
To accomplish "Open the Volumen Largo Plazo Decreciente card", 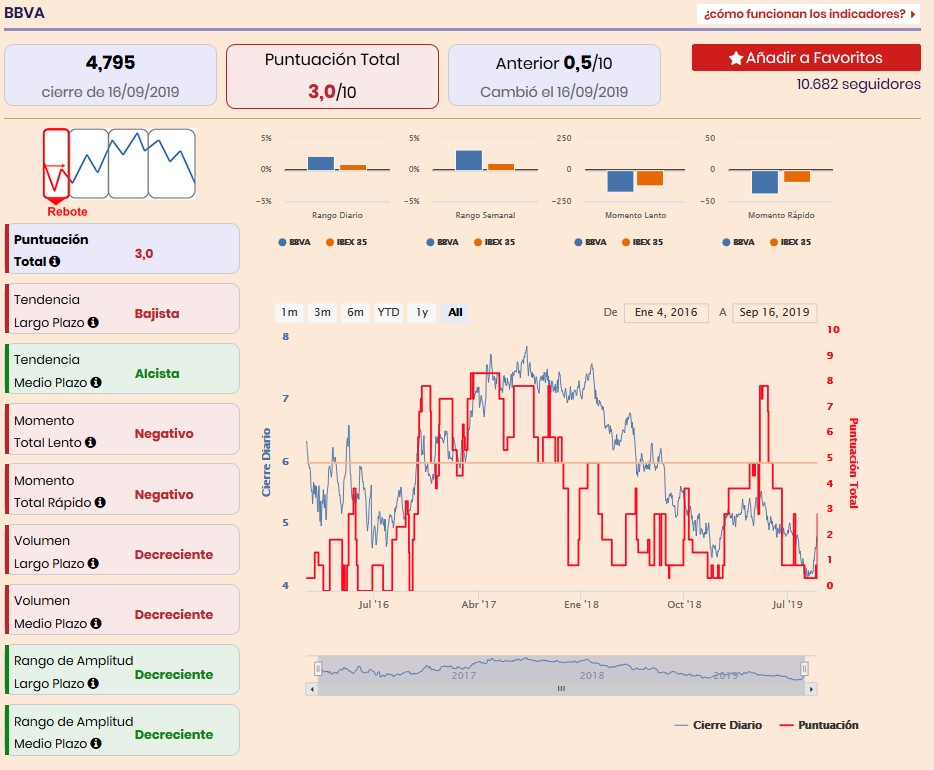I will [123, 550].
